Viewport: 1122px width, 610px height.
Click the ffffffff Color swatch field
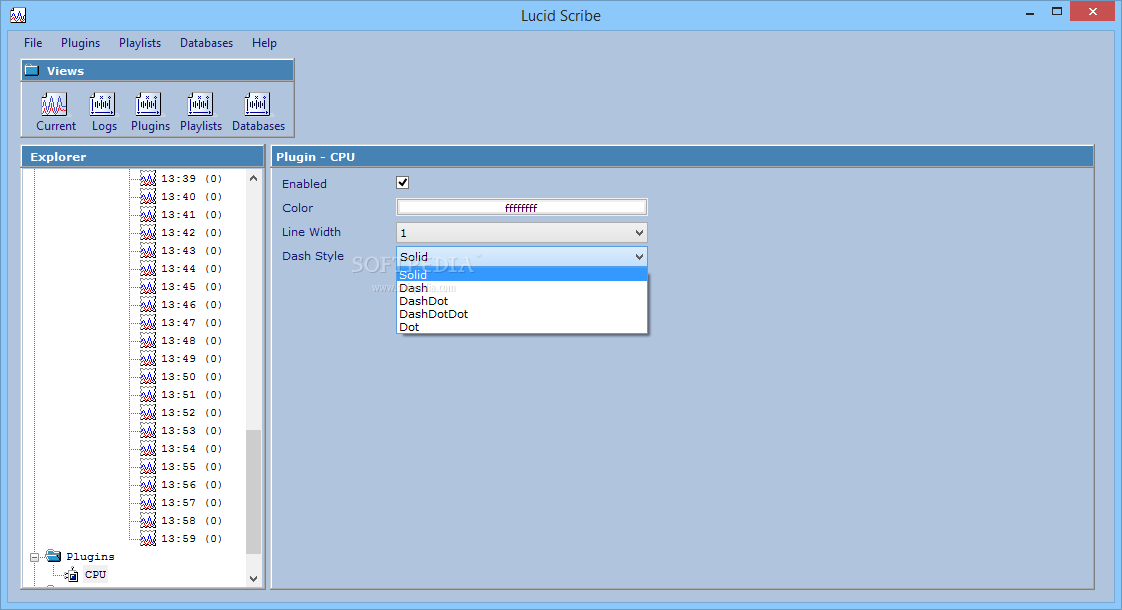[x=522, y=208]
